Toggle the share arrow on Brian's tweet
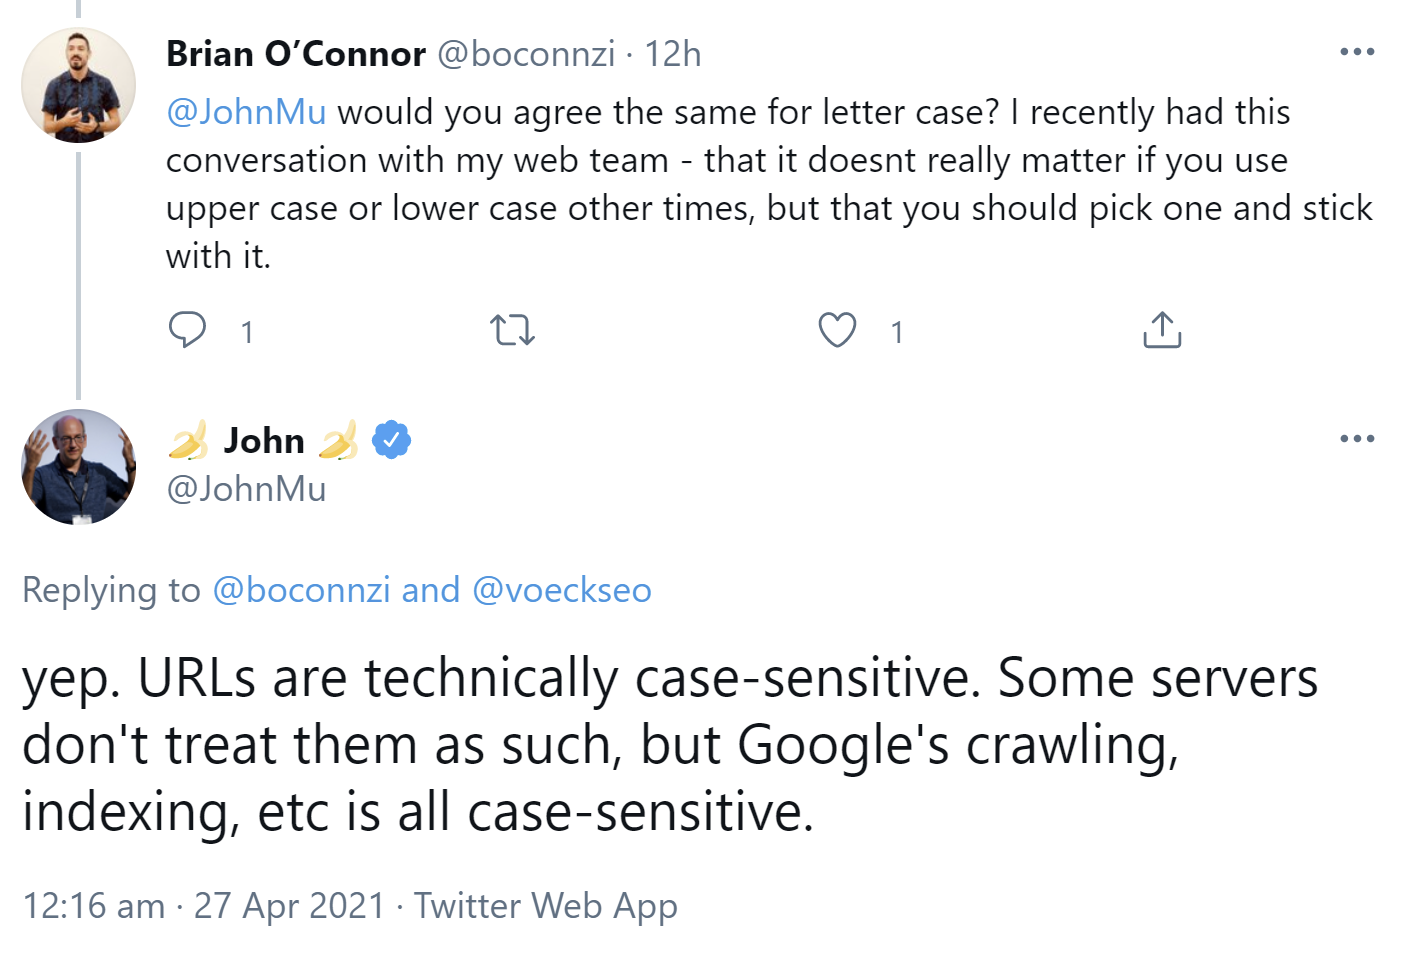 [x=1161, y=329]
